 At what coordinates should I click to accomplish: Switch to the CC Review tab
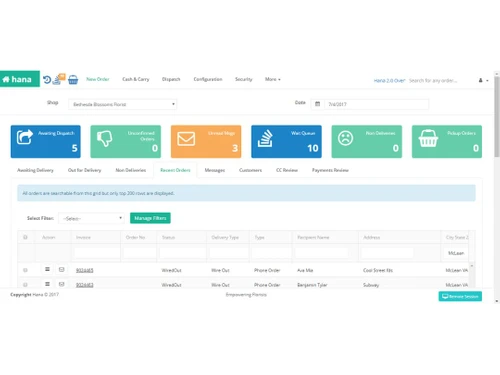[x=287, y=170]
